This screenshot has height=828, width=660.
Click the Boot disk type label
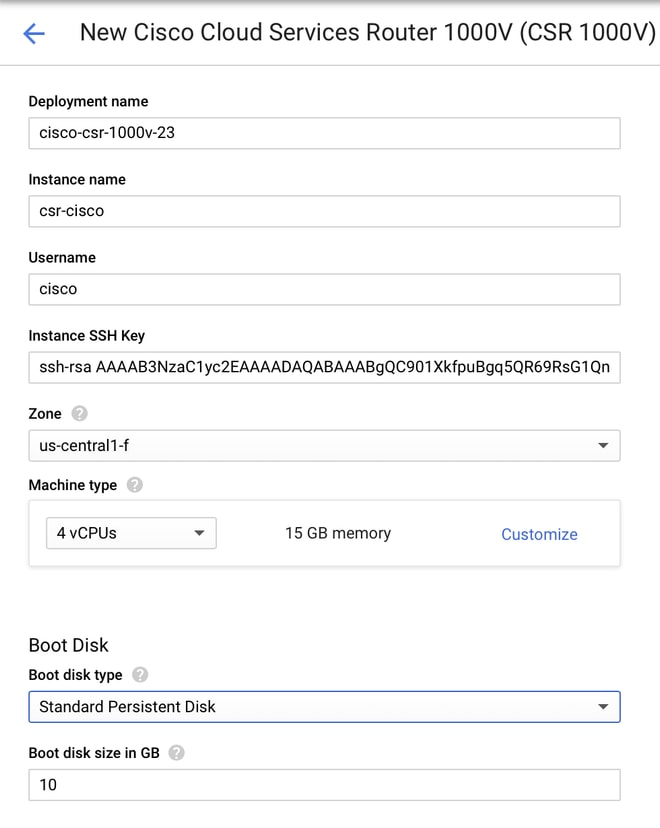tap(76, 675)
